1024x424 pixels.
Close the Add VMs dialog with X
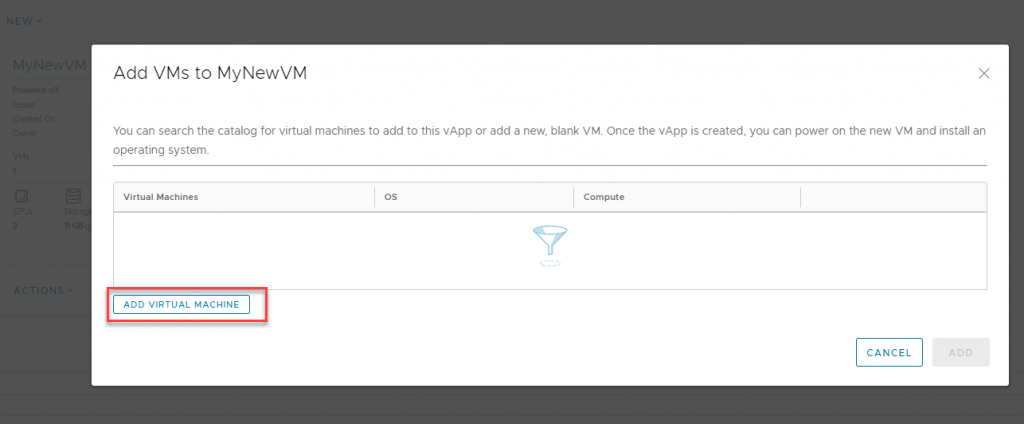[984, 74]
